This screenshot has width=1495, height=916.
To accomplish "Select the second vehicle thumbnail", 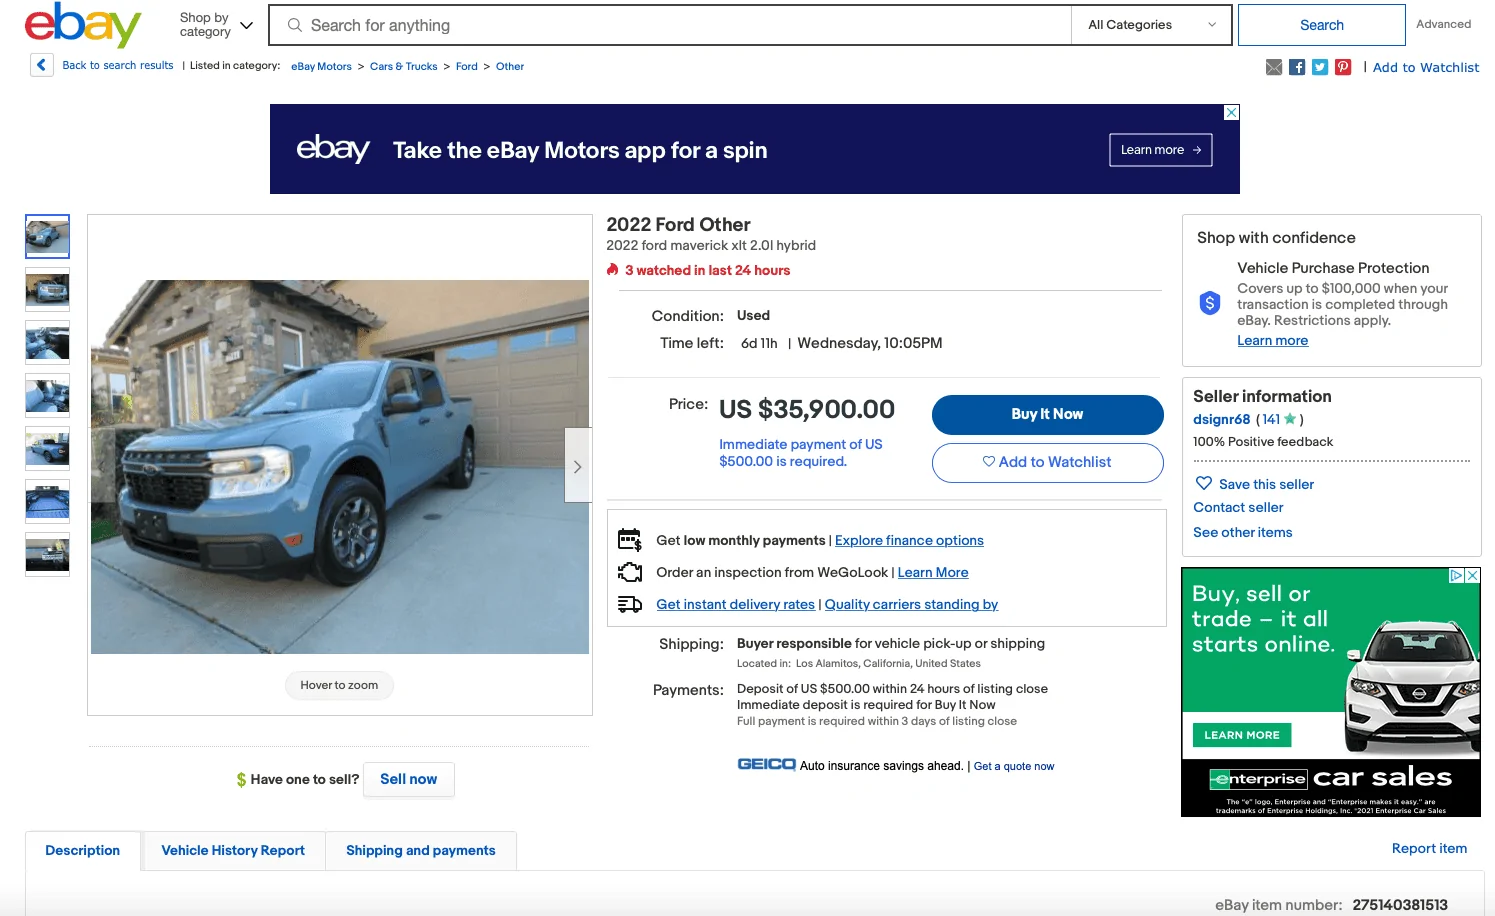I will coord(47,290).
